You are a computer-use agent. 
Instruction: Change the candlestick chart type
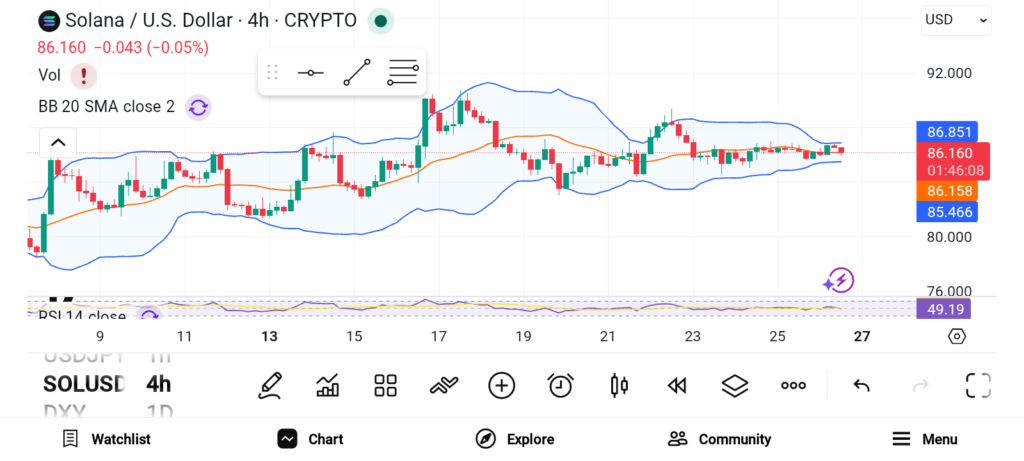point(618,385)
